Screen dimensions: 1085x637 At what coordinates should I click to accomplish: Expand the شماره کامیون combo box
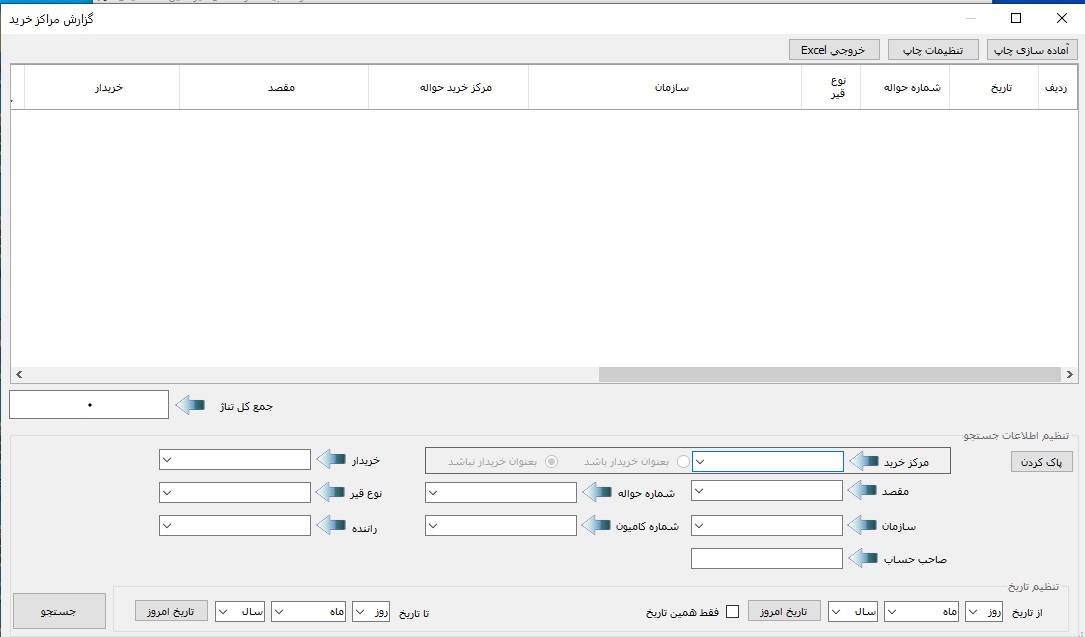pos(434,526)
